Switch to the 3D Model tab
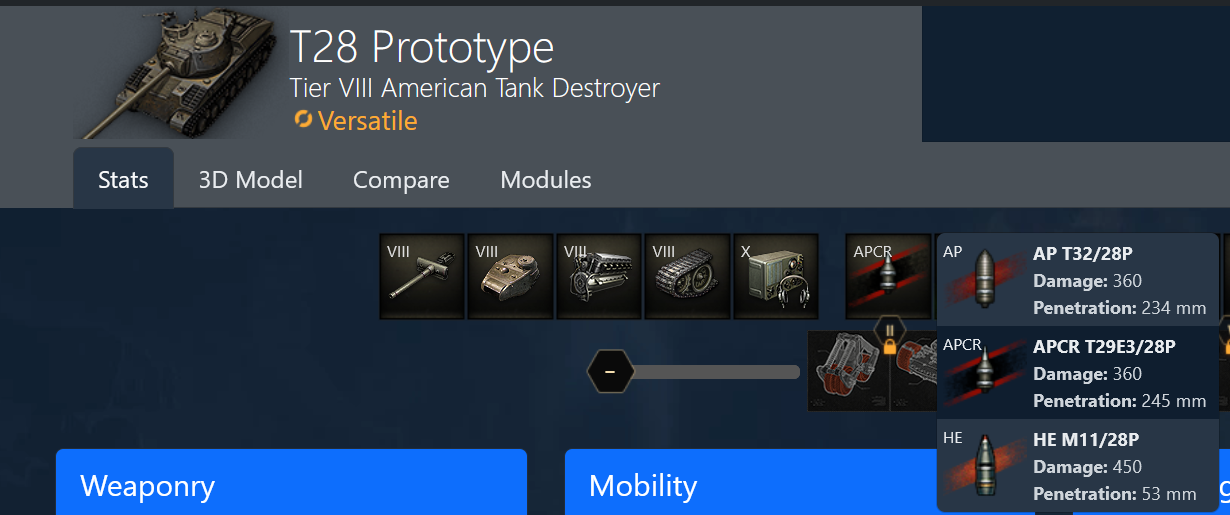The height and width of the screenshot is (515, 1230). [x=250, y=180]
